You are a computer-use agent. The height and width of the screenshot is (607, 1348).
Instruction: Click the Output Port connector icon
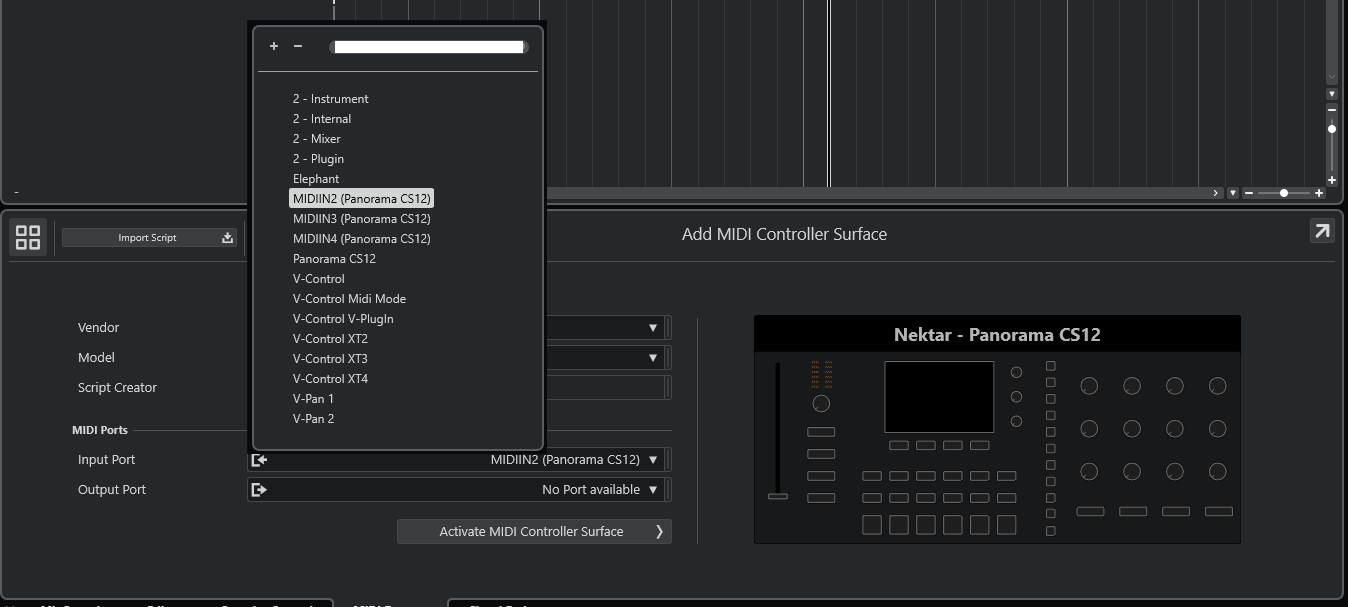coord(259,490)
